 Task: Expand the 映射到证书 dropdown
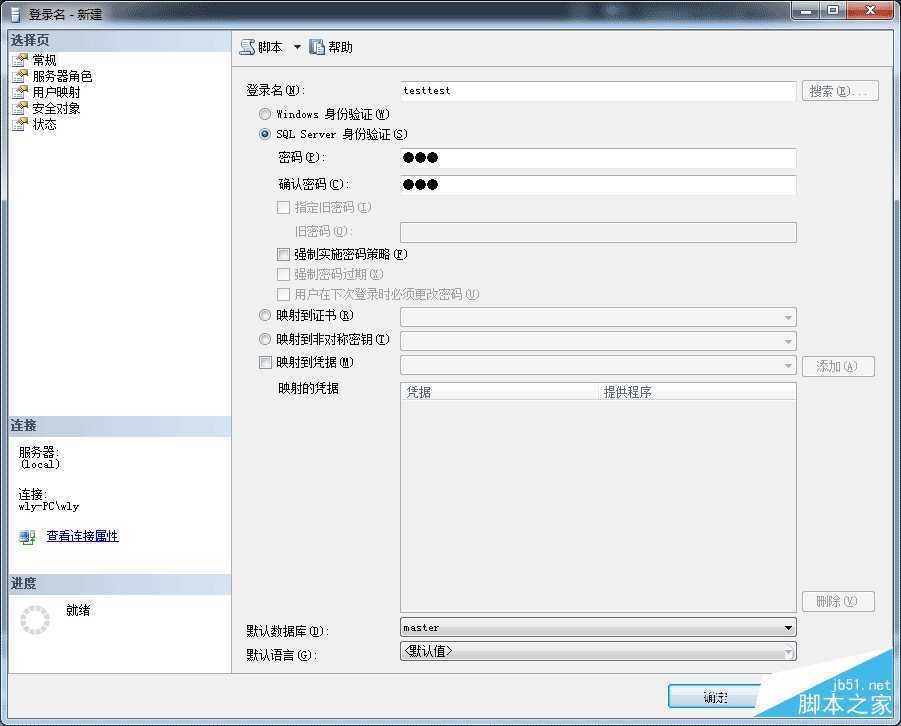pyautogui.click(x=788, y=317)
